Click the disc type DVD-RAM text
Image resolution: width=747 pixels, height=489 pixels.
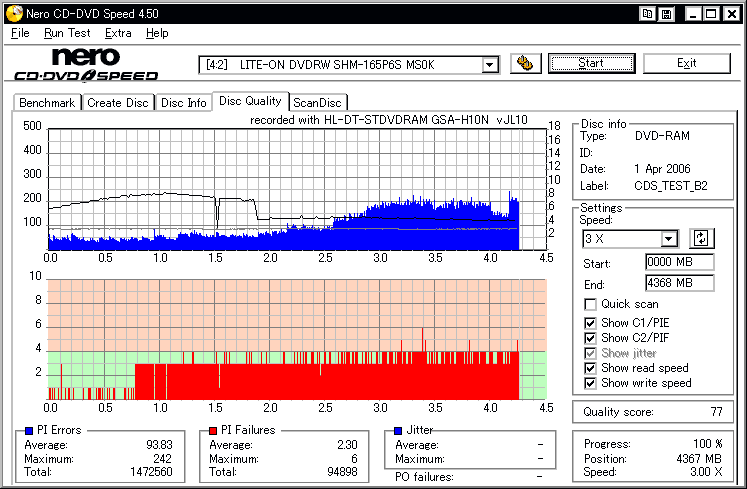662,136
